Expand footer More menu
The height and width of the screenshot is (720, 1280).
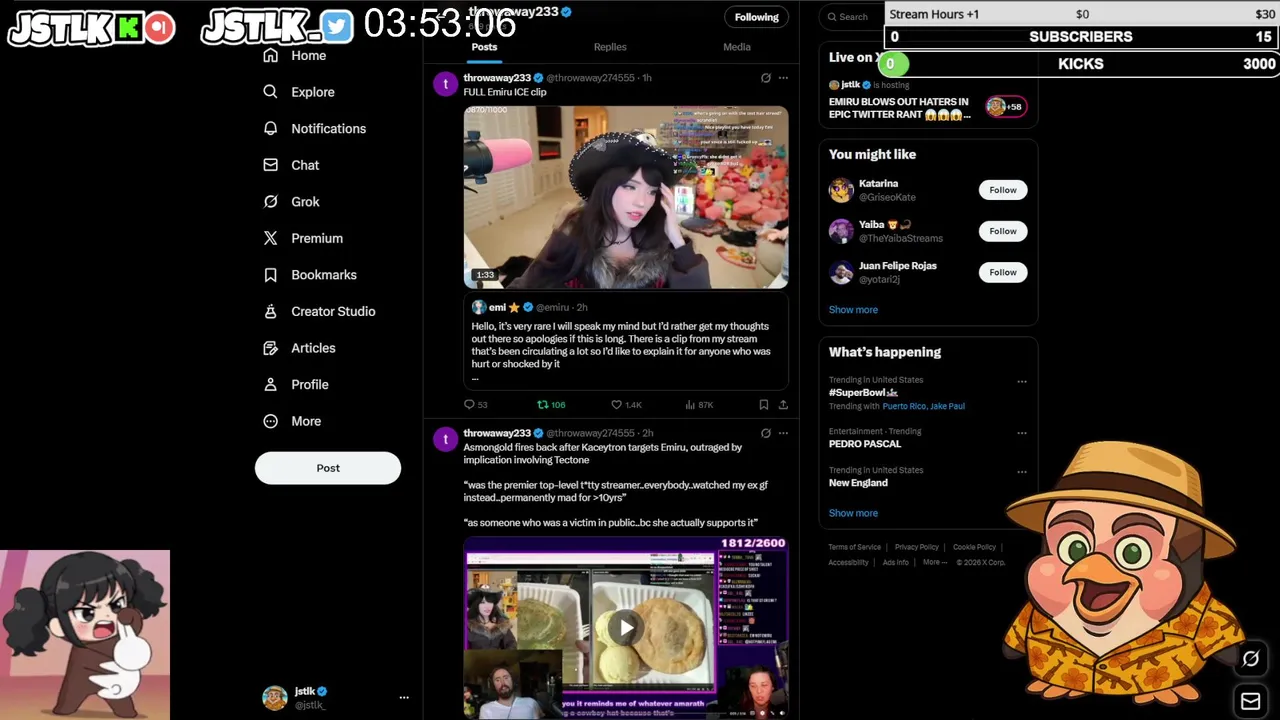[934, 562]
